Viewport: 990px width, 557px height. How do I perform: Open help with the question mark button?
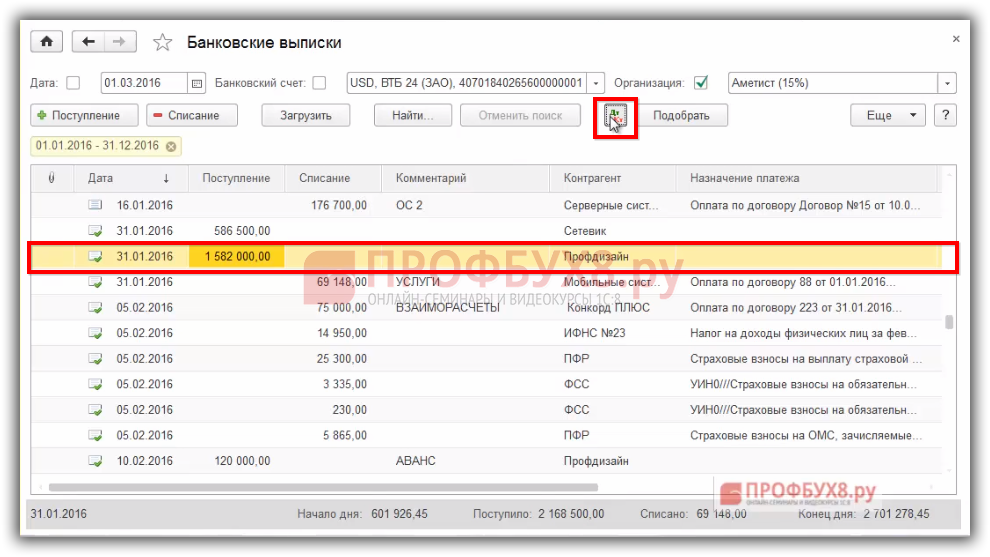pyautogui.click(x=945, y=116)
